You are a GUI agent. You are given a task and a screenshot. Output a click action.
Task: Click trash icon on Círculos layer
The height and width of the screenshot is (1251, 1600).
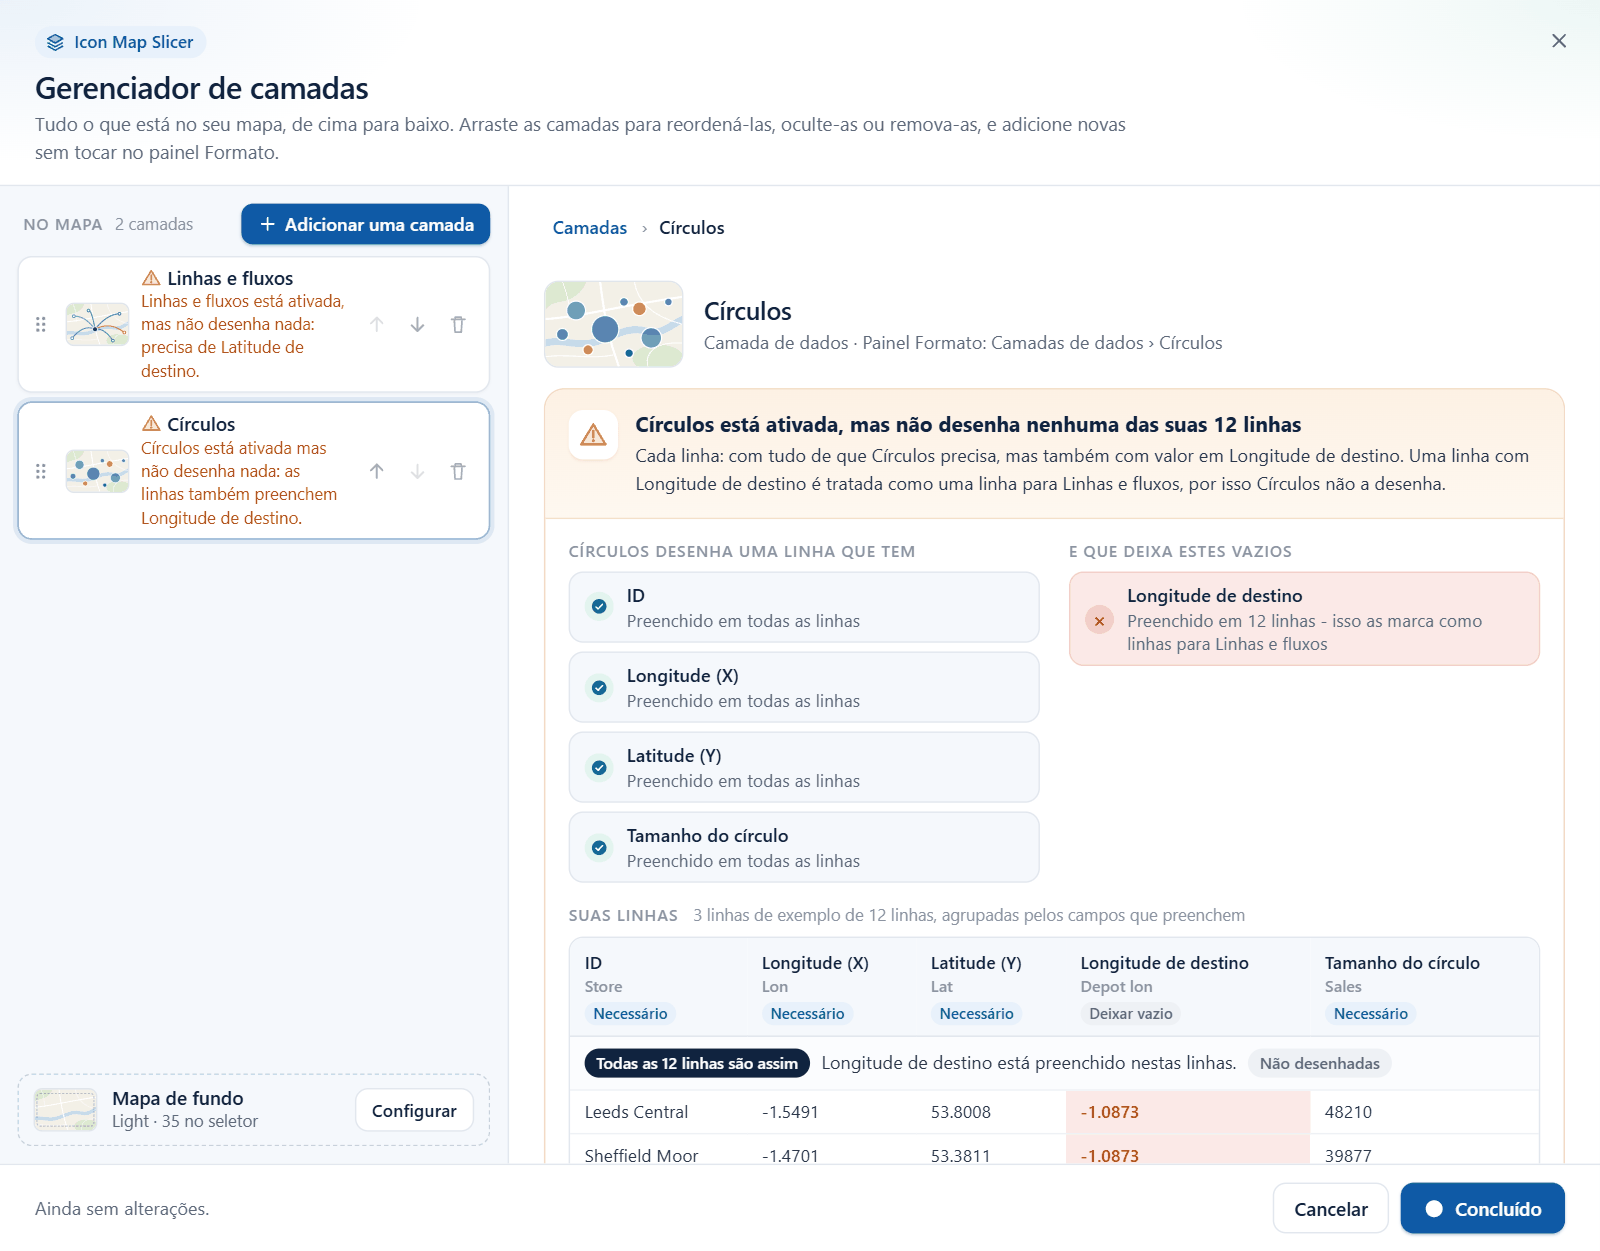(x=458, y=471)
